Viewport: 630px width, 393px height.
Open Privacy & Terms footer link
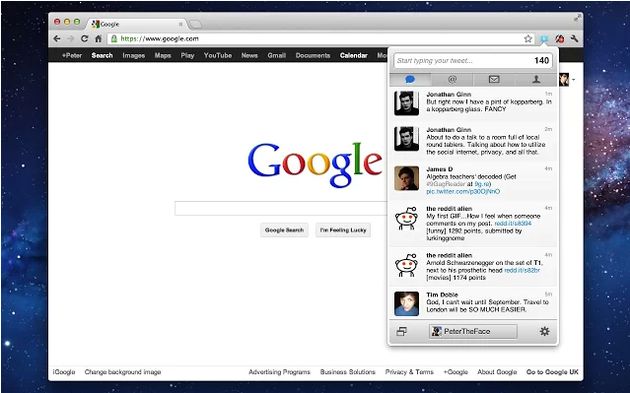click(409, 372)
